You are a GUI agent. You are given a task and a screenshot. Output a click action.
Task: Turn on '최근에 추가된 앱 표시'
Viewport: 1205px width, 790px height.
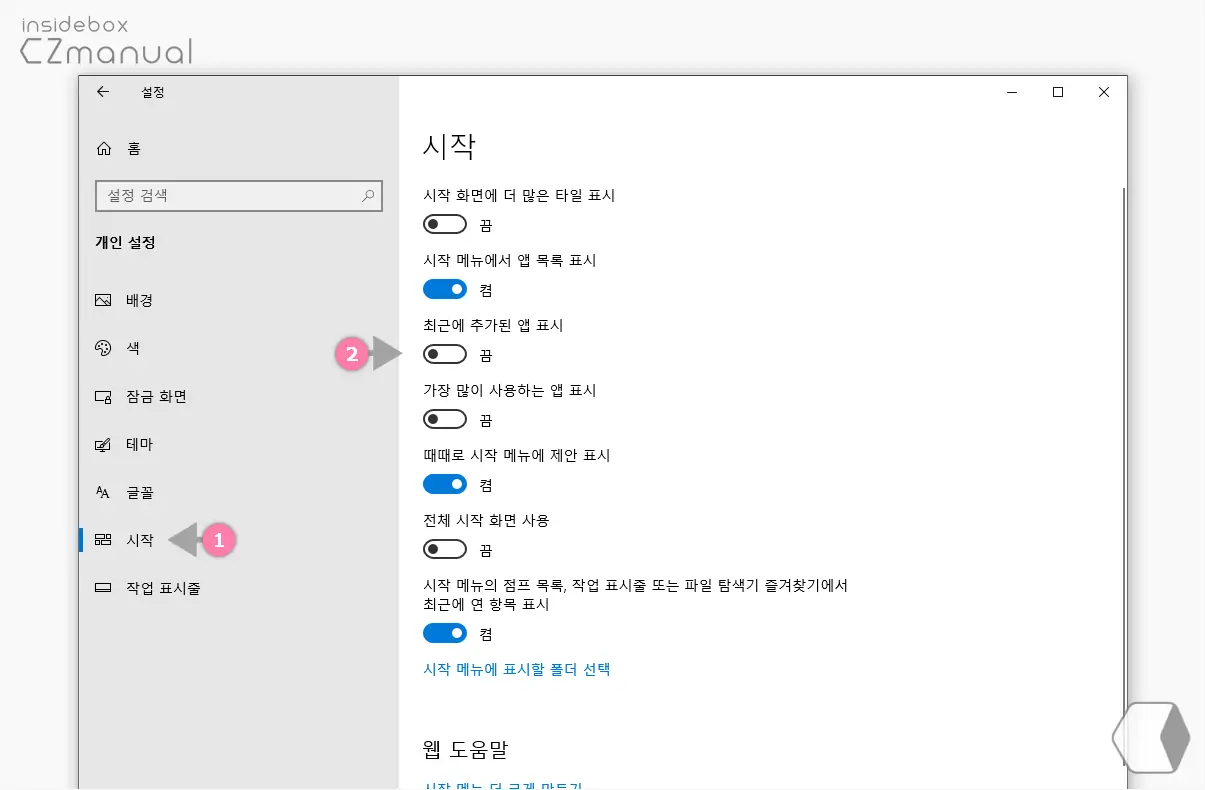444,353
